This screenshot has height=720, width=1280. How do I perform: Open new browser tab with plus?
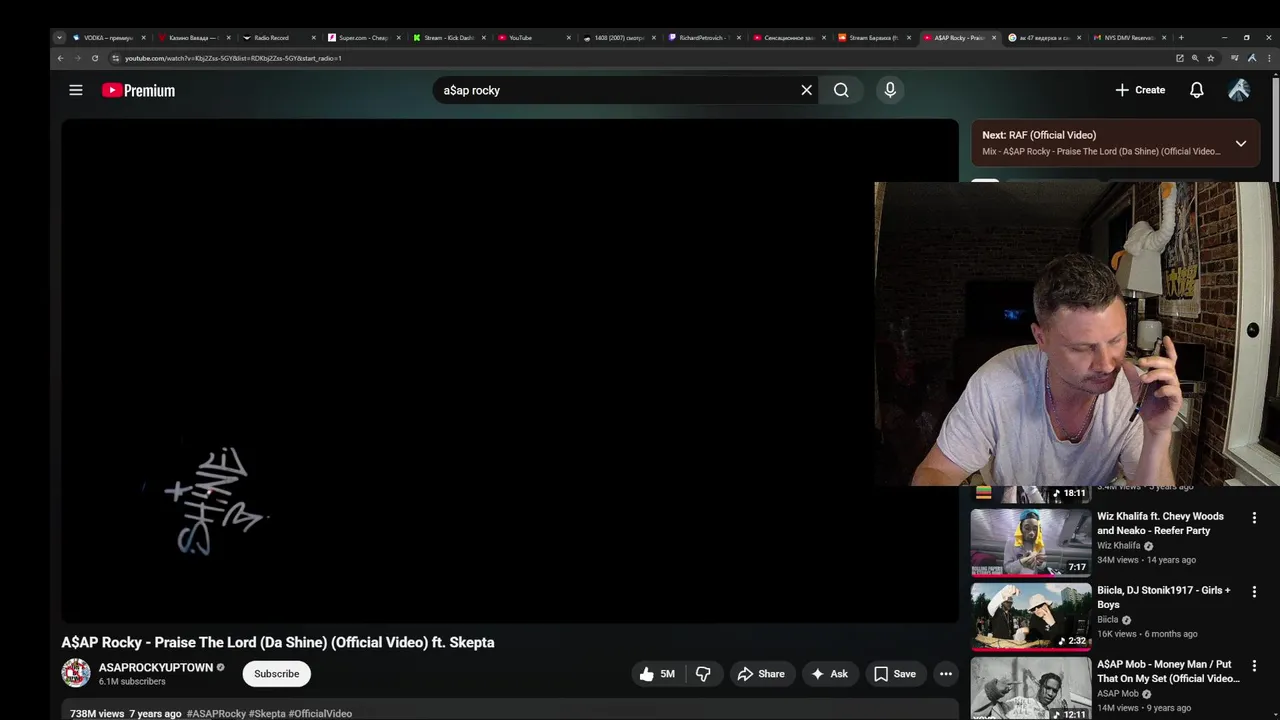point(1181,38)
